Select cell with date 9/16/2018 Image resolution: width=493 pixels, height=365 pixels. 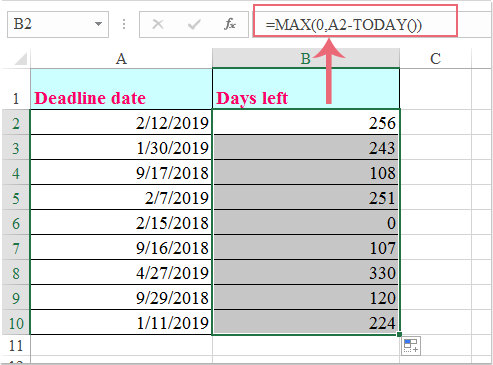click(x=121, y=247)
